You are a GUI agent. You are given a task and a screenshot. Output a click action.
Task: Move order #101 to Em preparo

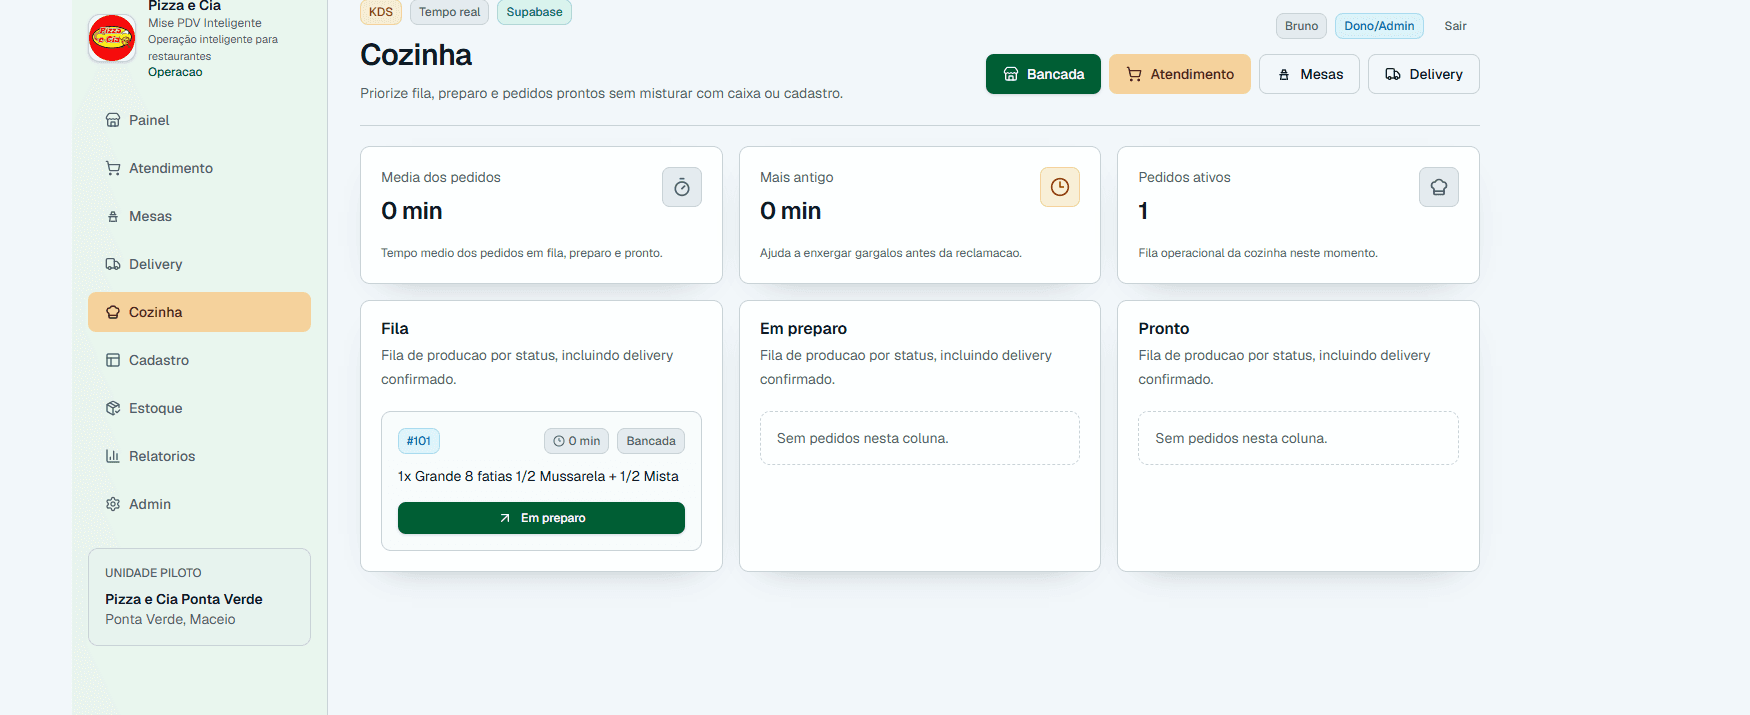coord(541,518)
